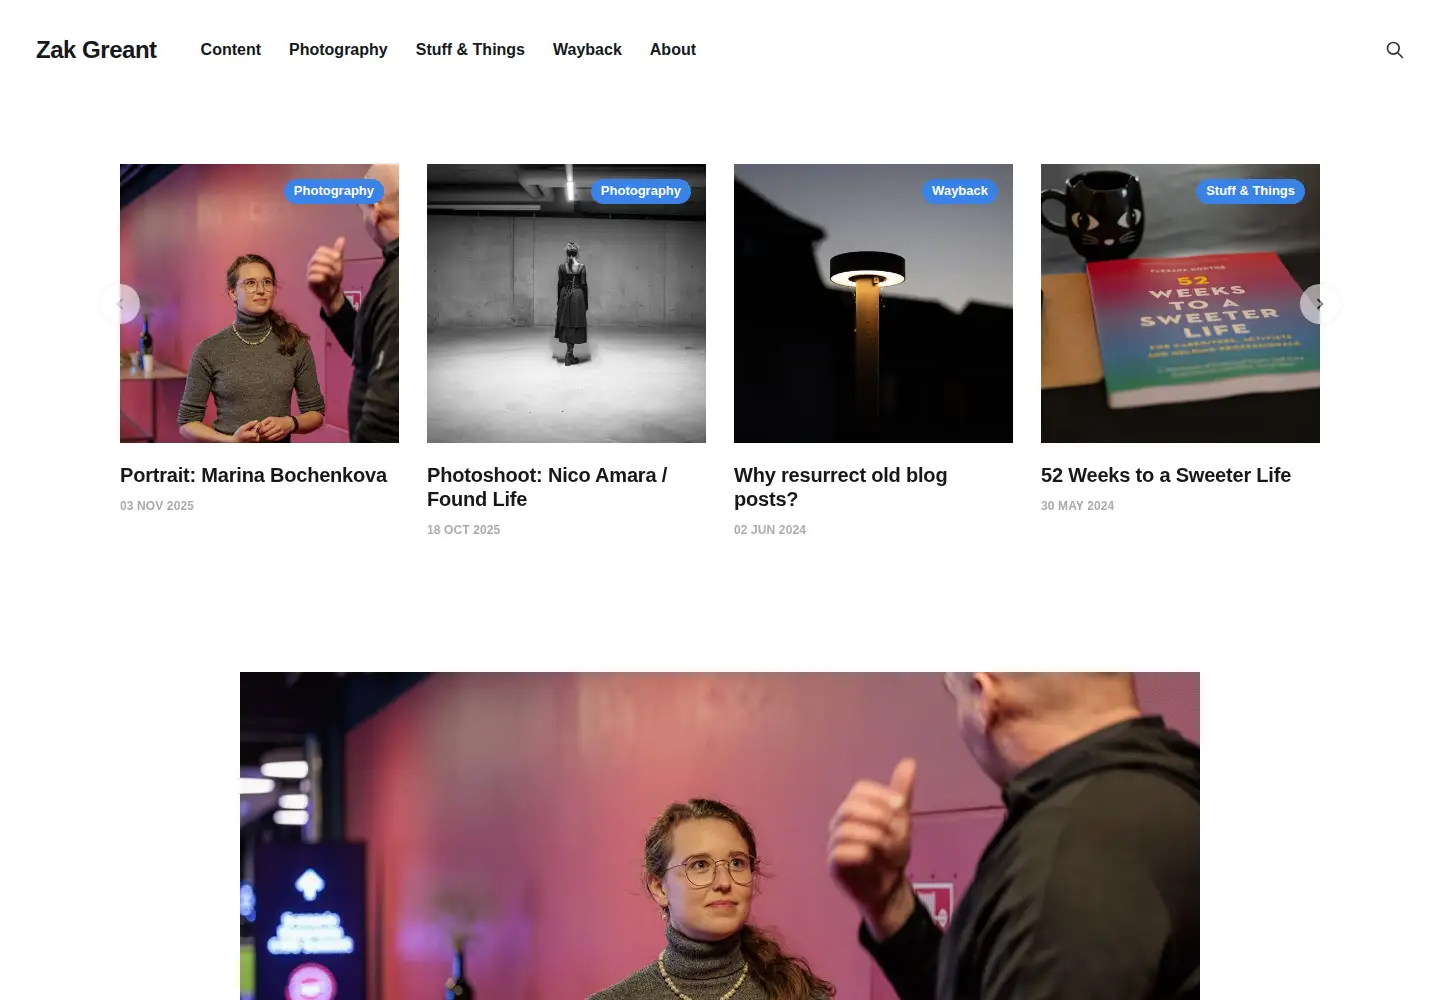Click the Marina Bochenkova portrait thumbnail
1440x1000 pixels.
(259, 303)
